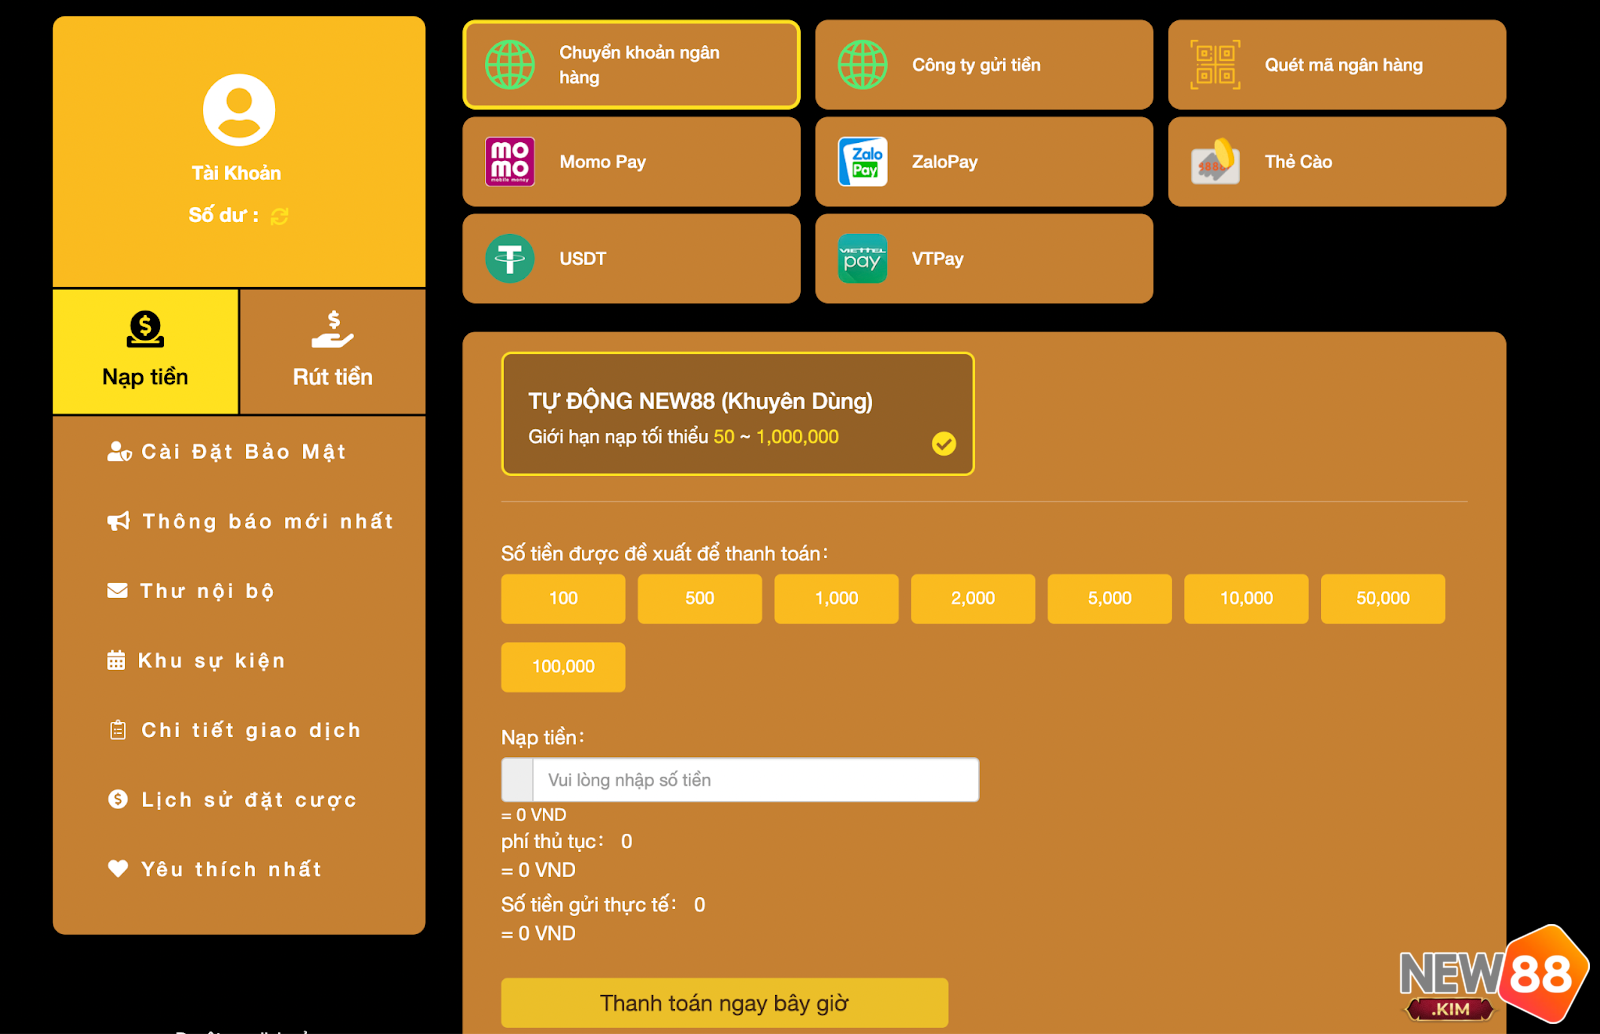Choose Thẻ Cào payment method
The height and width of the screenshot is (1034, 1600).
tap(1337, 162)
